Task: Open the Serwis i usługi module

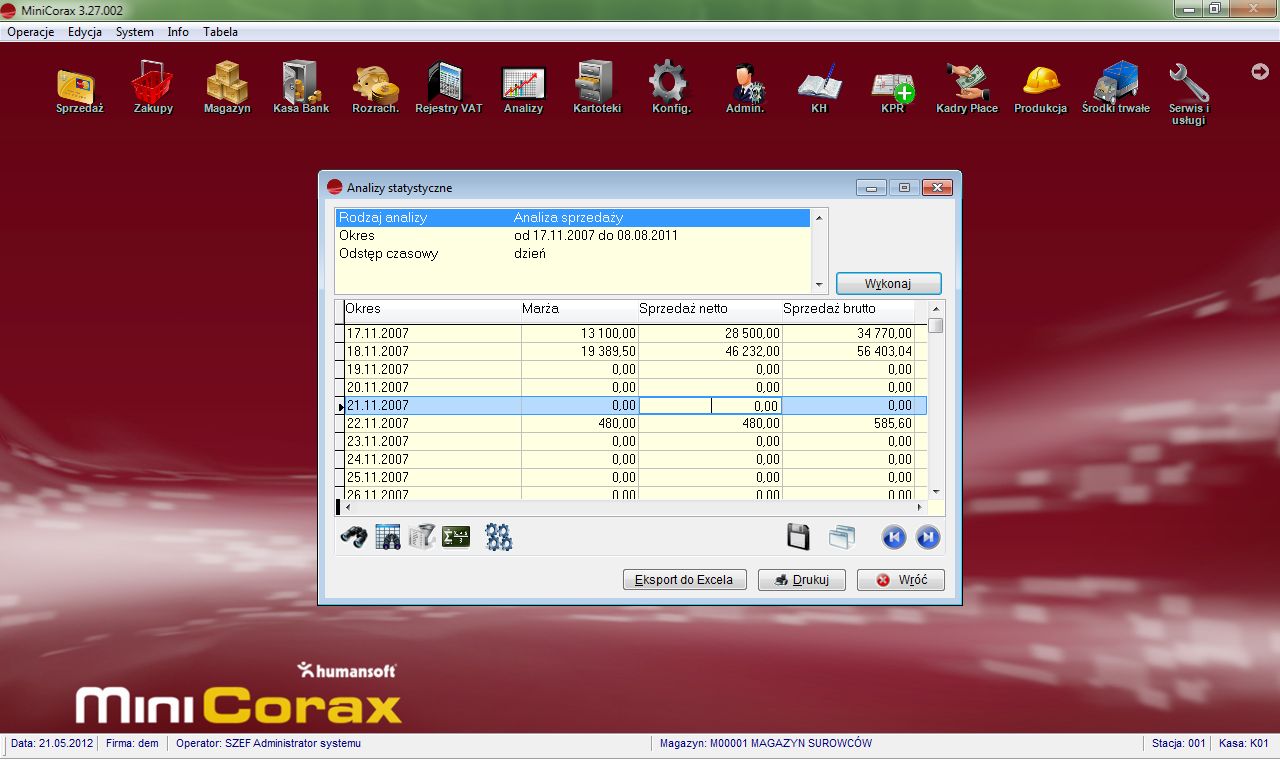Action: [1189, 94]
